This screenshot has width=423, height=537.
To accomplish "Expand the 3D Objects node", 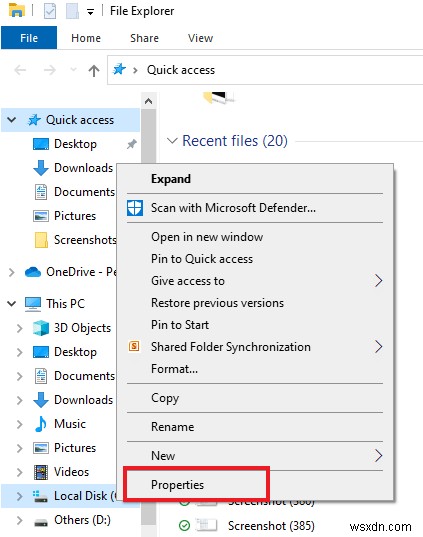I will [x=20, y=328].
